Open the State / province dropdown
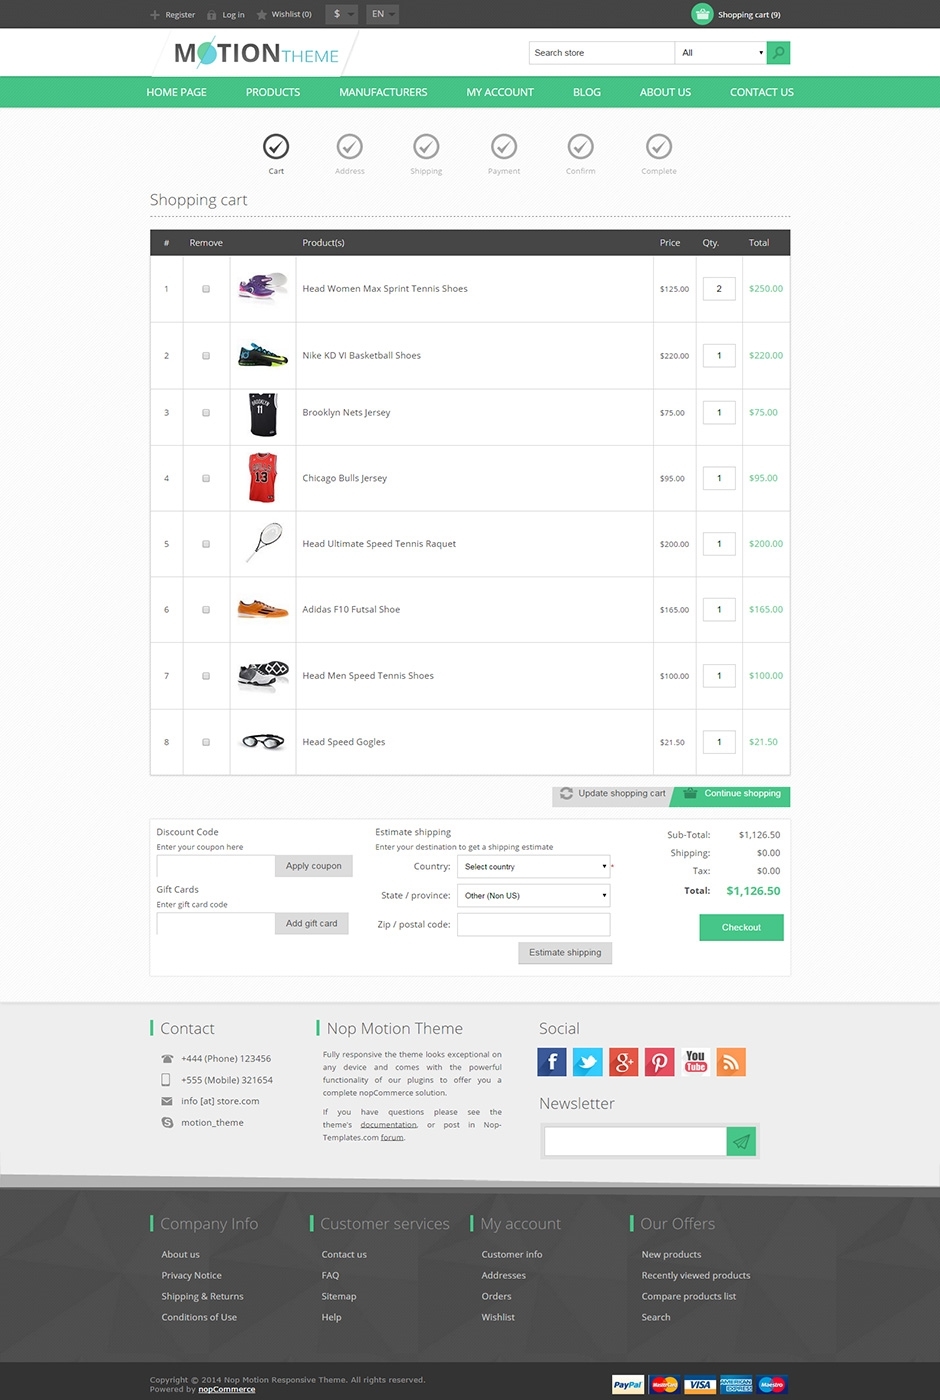 [534, 896]
